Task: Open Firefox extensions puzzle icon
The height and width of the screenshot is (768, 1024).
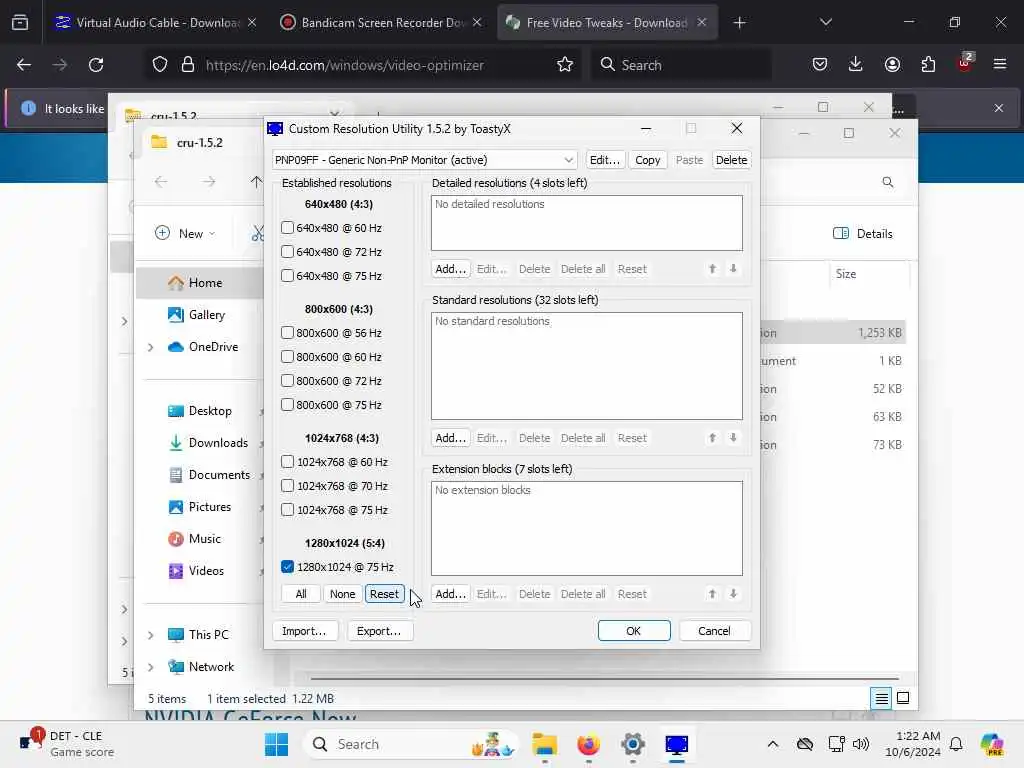Action: click(x=928, y=65)
